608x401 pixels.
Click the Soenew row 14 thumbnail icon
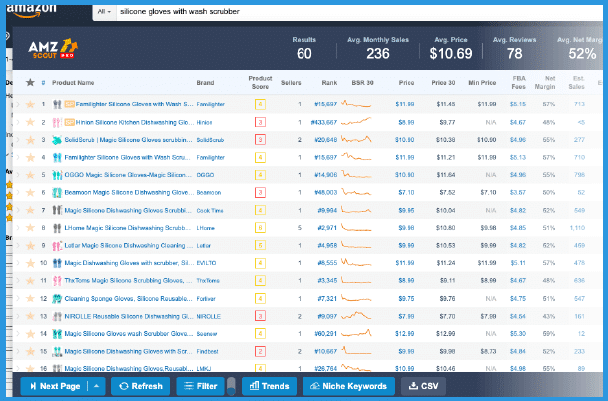coord(57,334)
